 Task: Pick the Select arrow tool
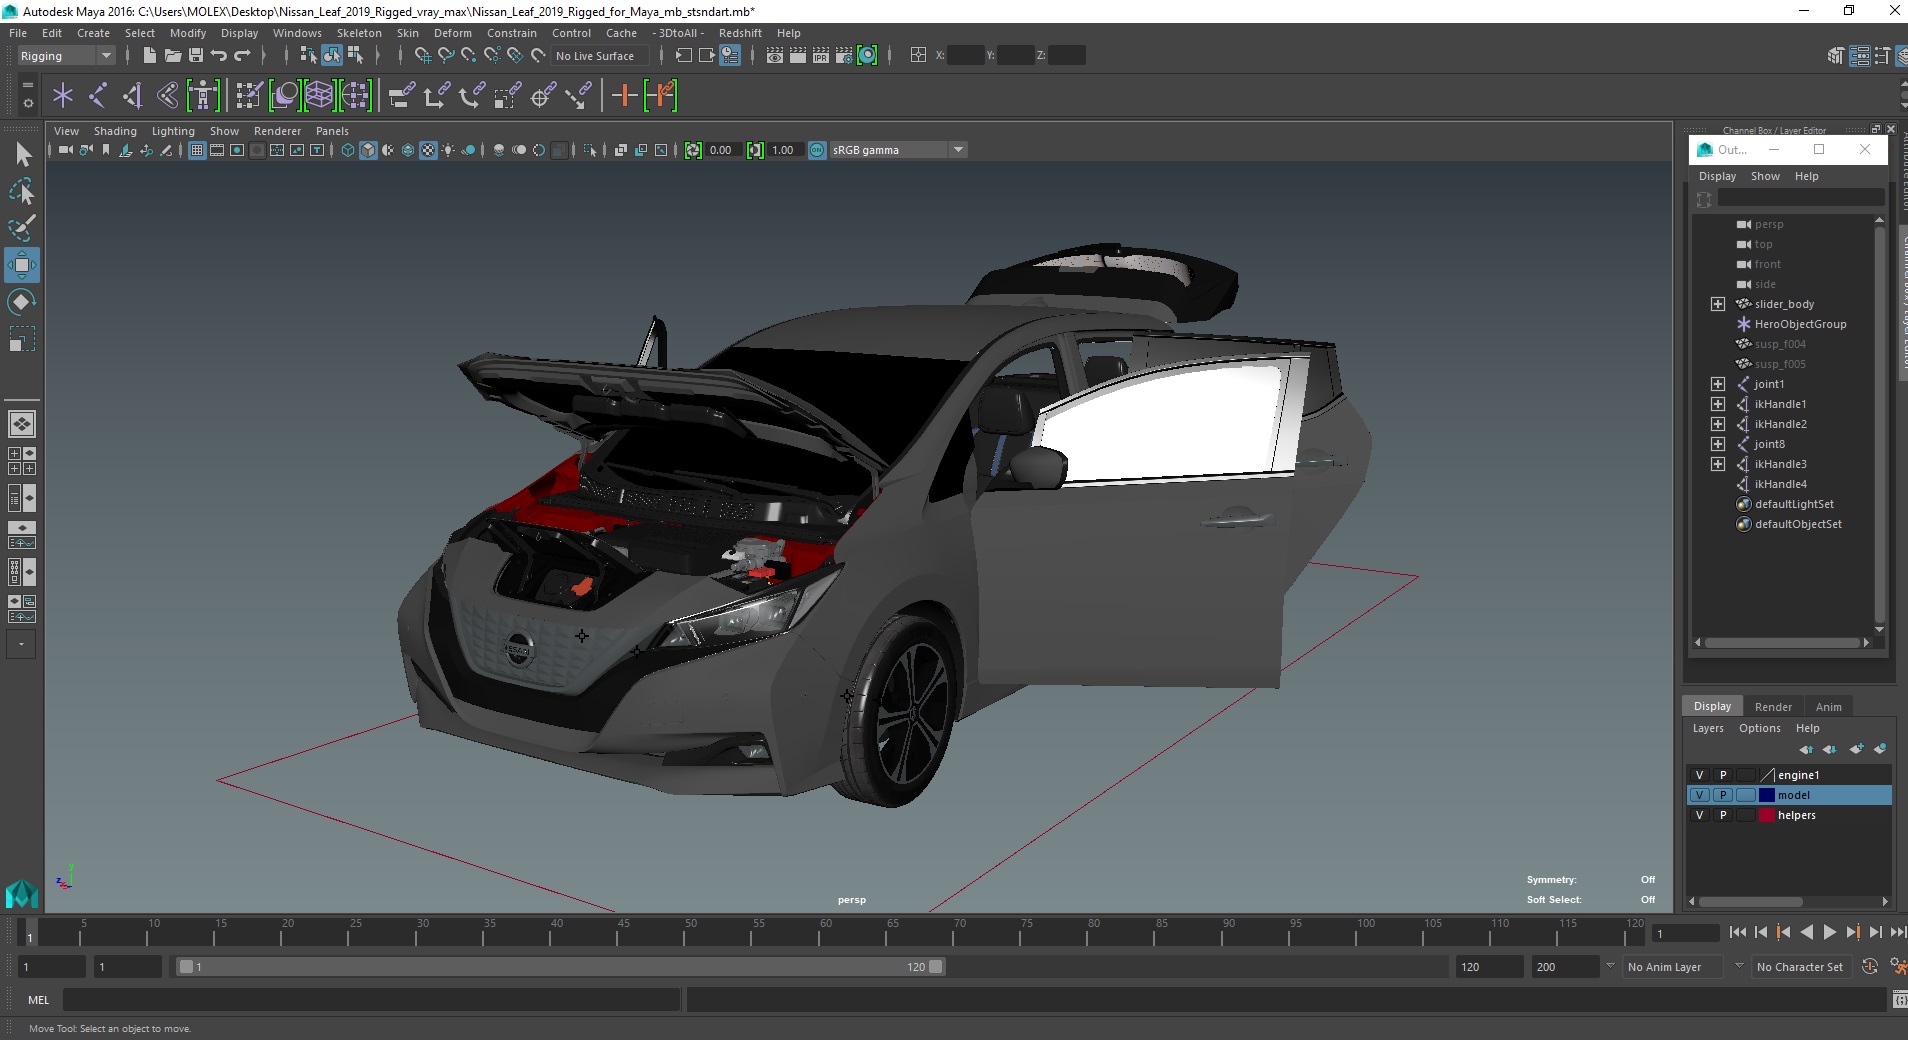click(22, 154)
